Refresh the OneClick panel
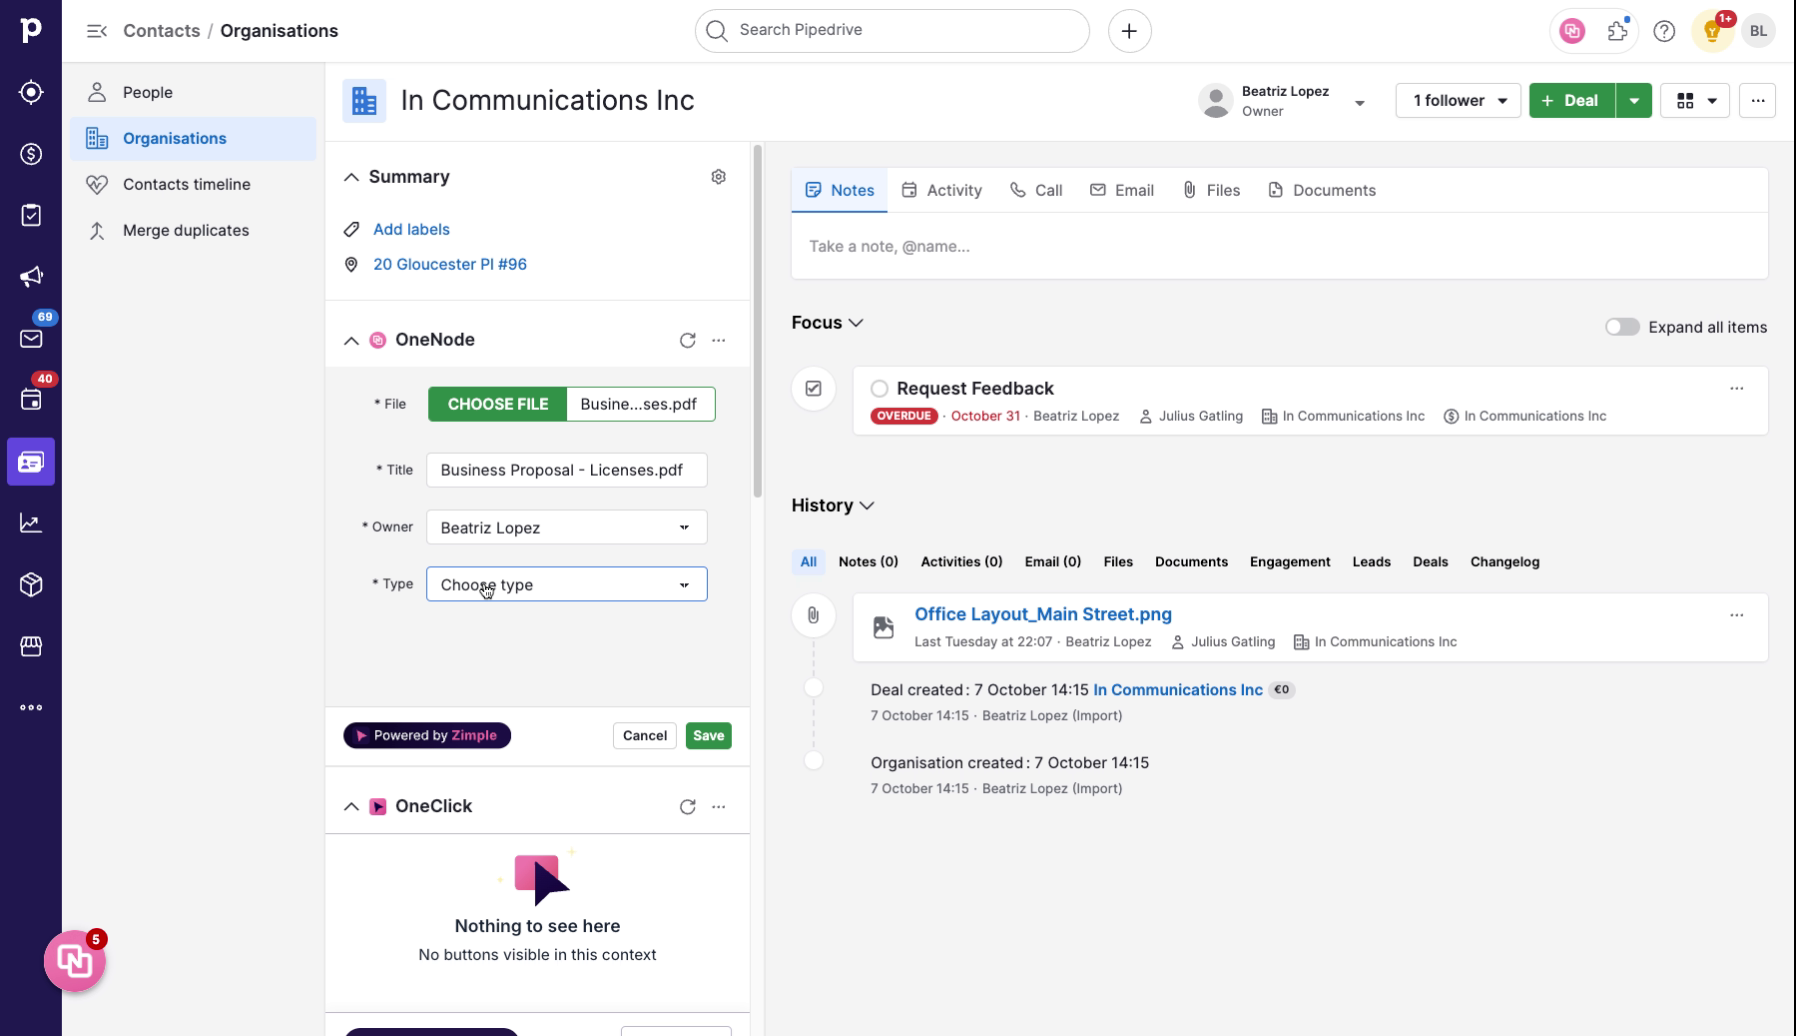The image size is (1796, 1036). coord(687,806)
